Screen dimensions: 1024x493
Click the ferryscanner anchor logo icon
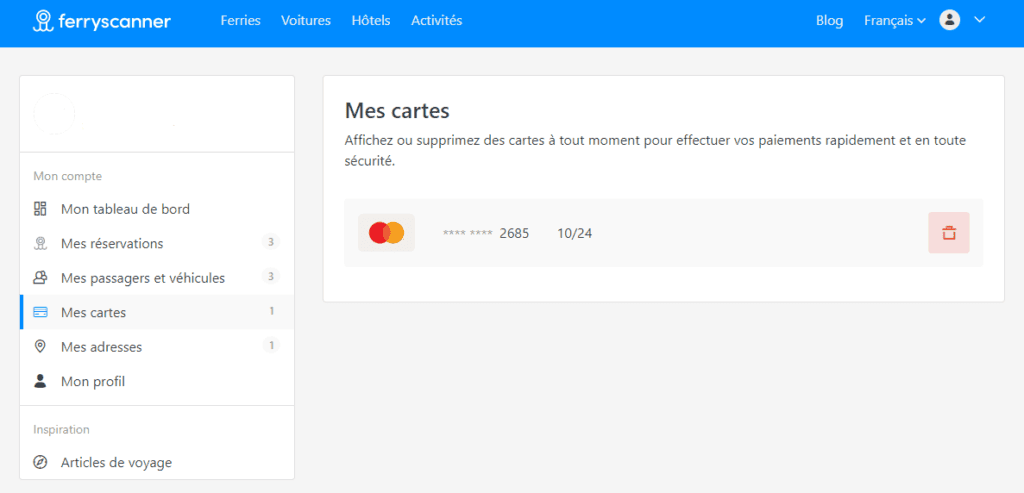tap(44, 21)
